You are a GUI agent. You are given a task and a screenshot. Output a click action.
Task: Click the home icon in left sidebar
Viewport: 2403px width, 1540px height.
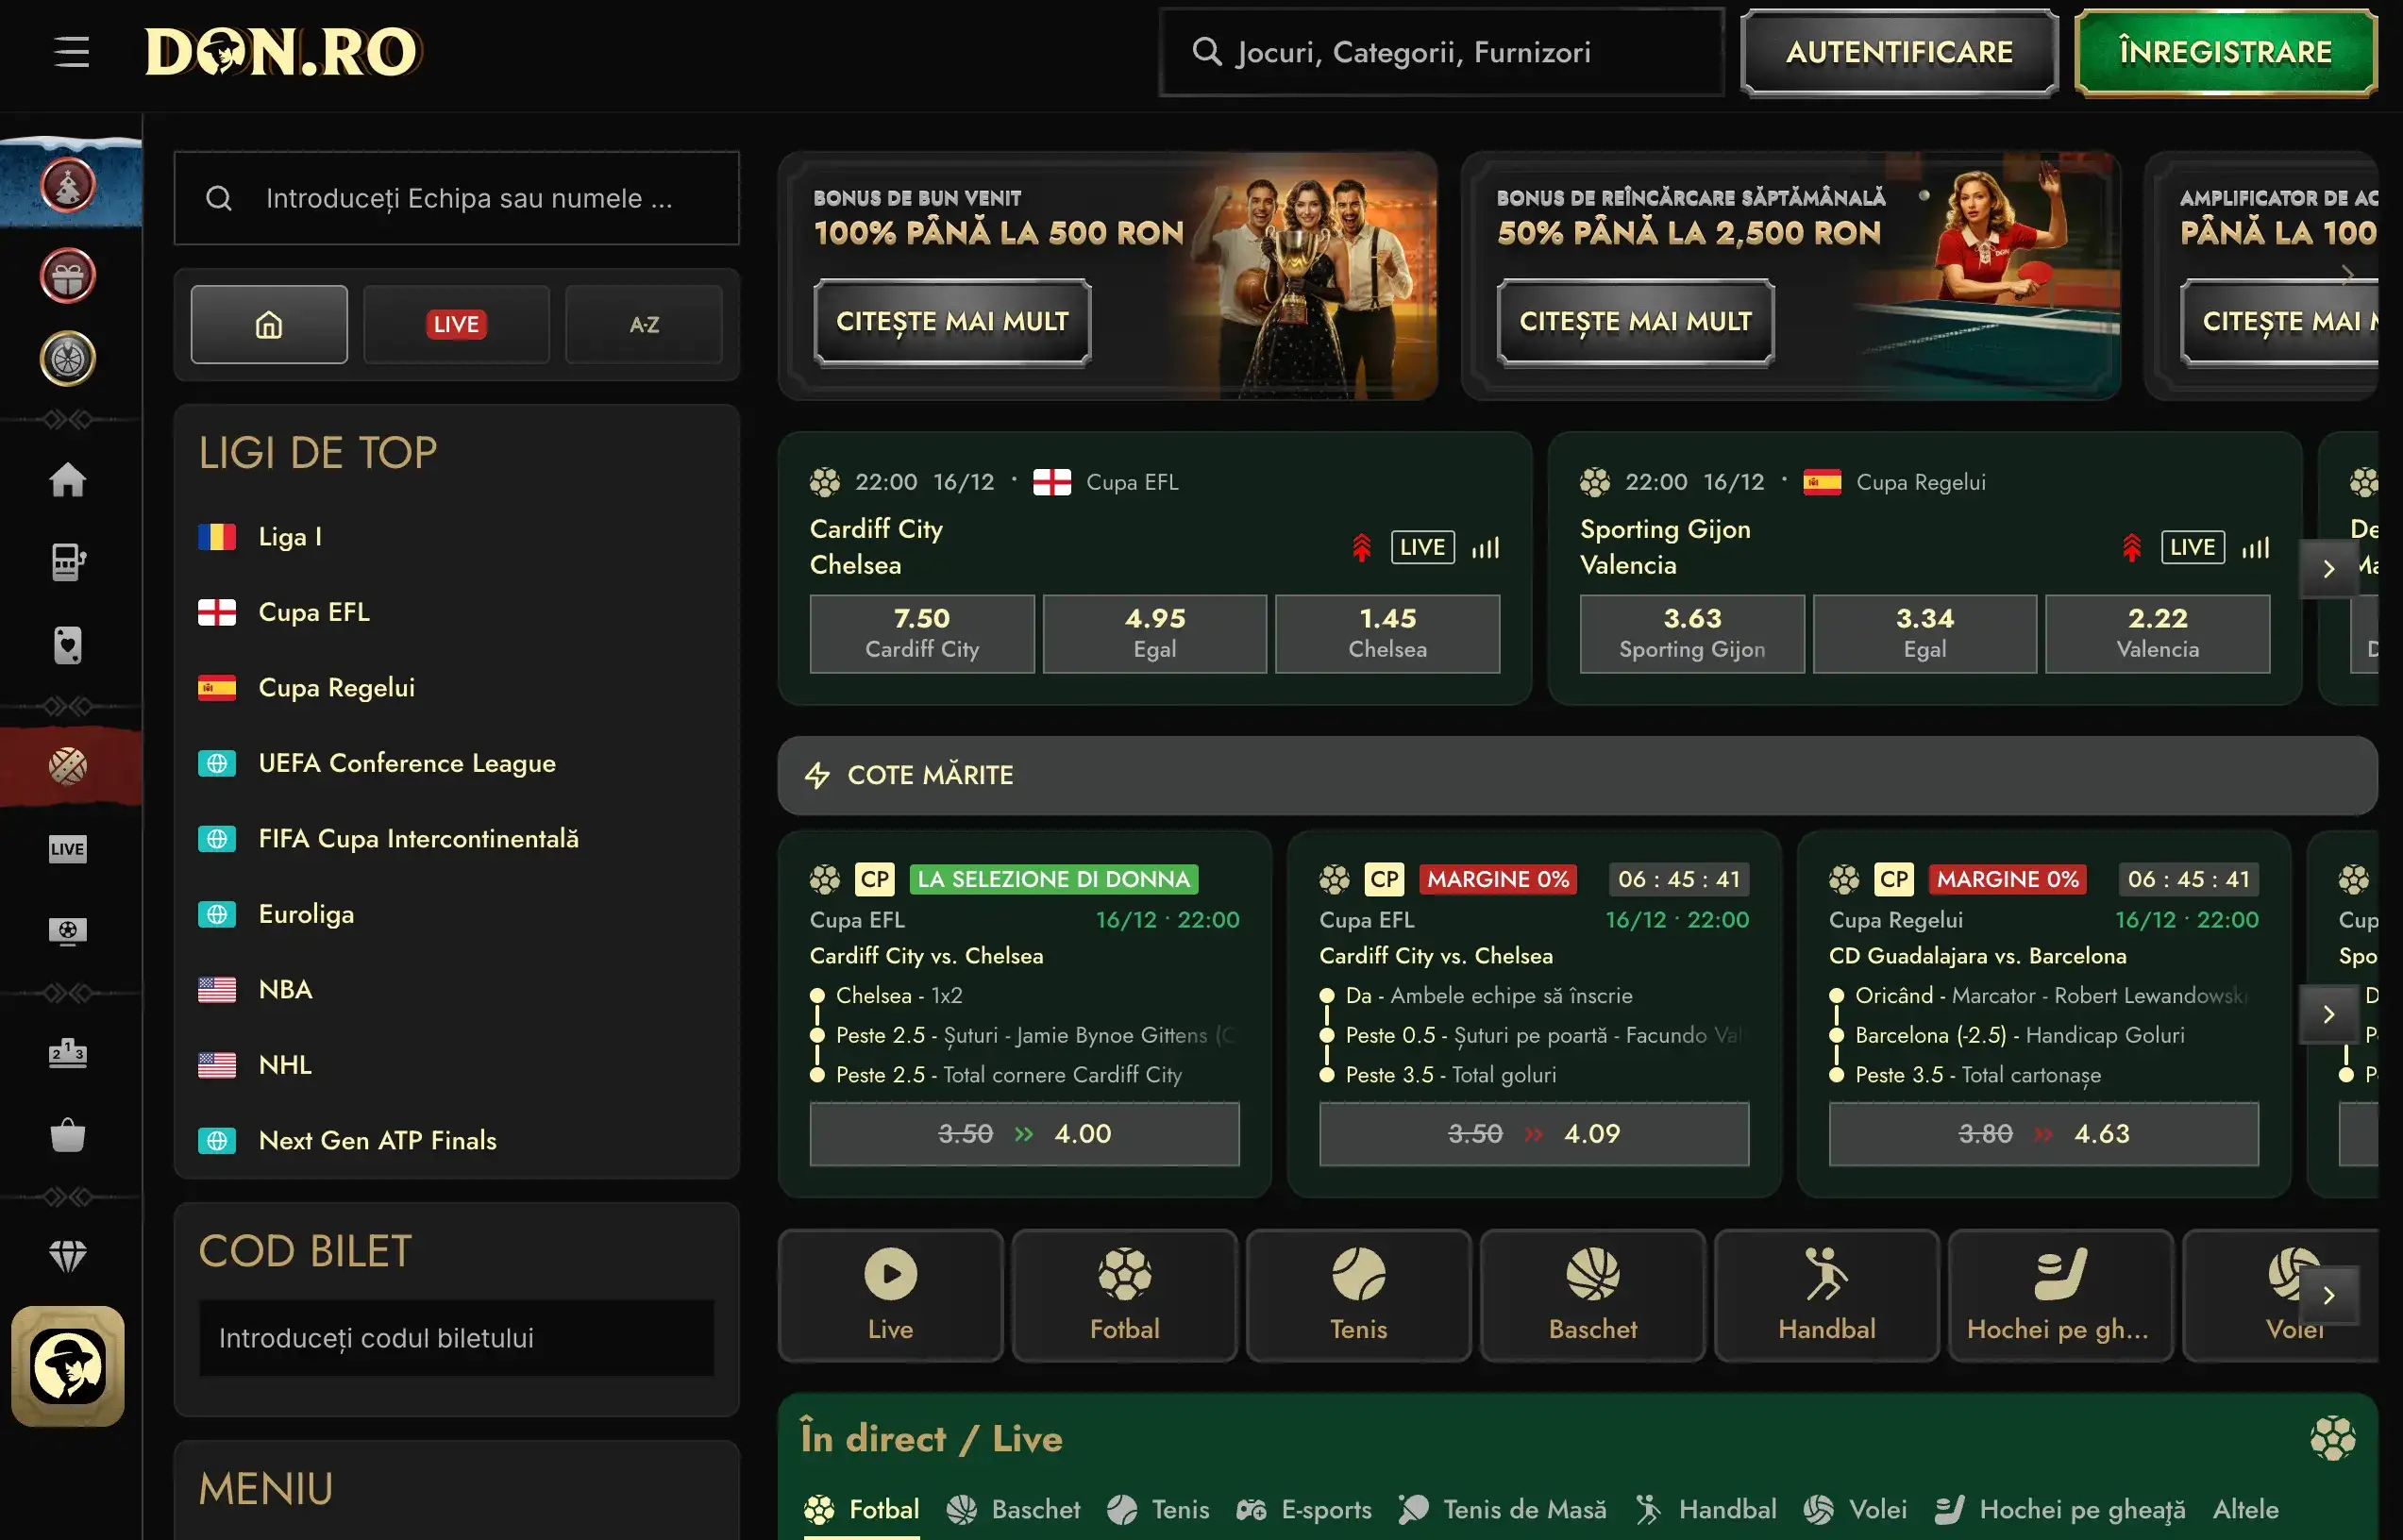[67, 480]
